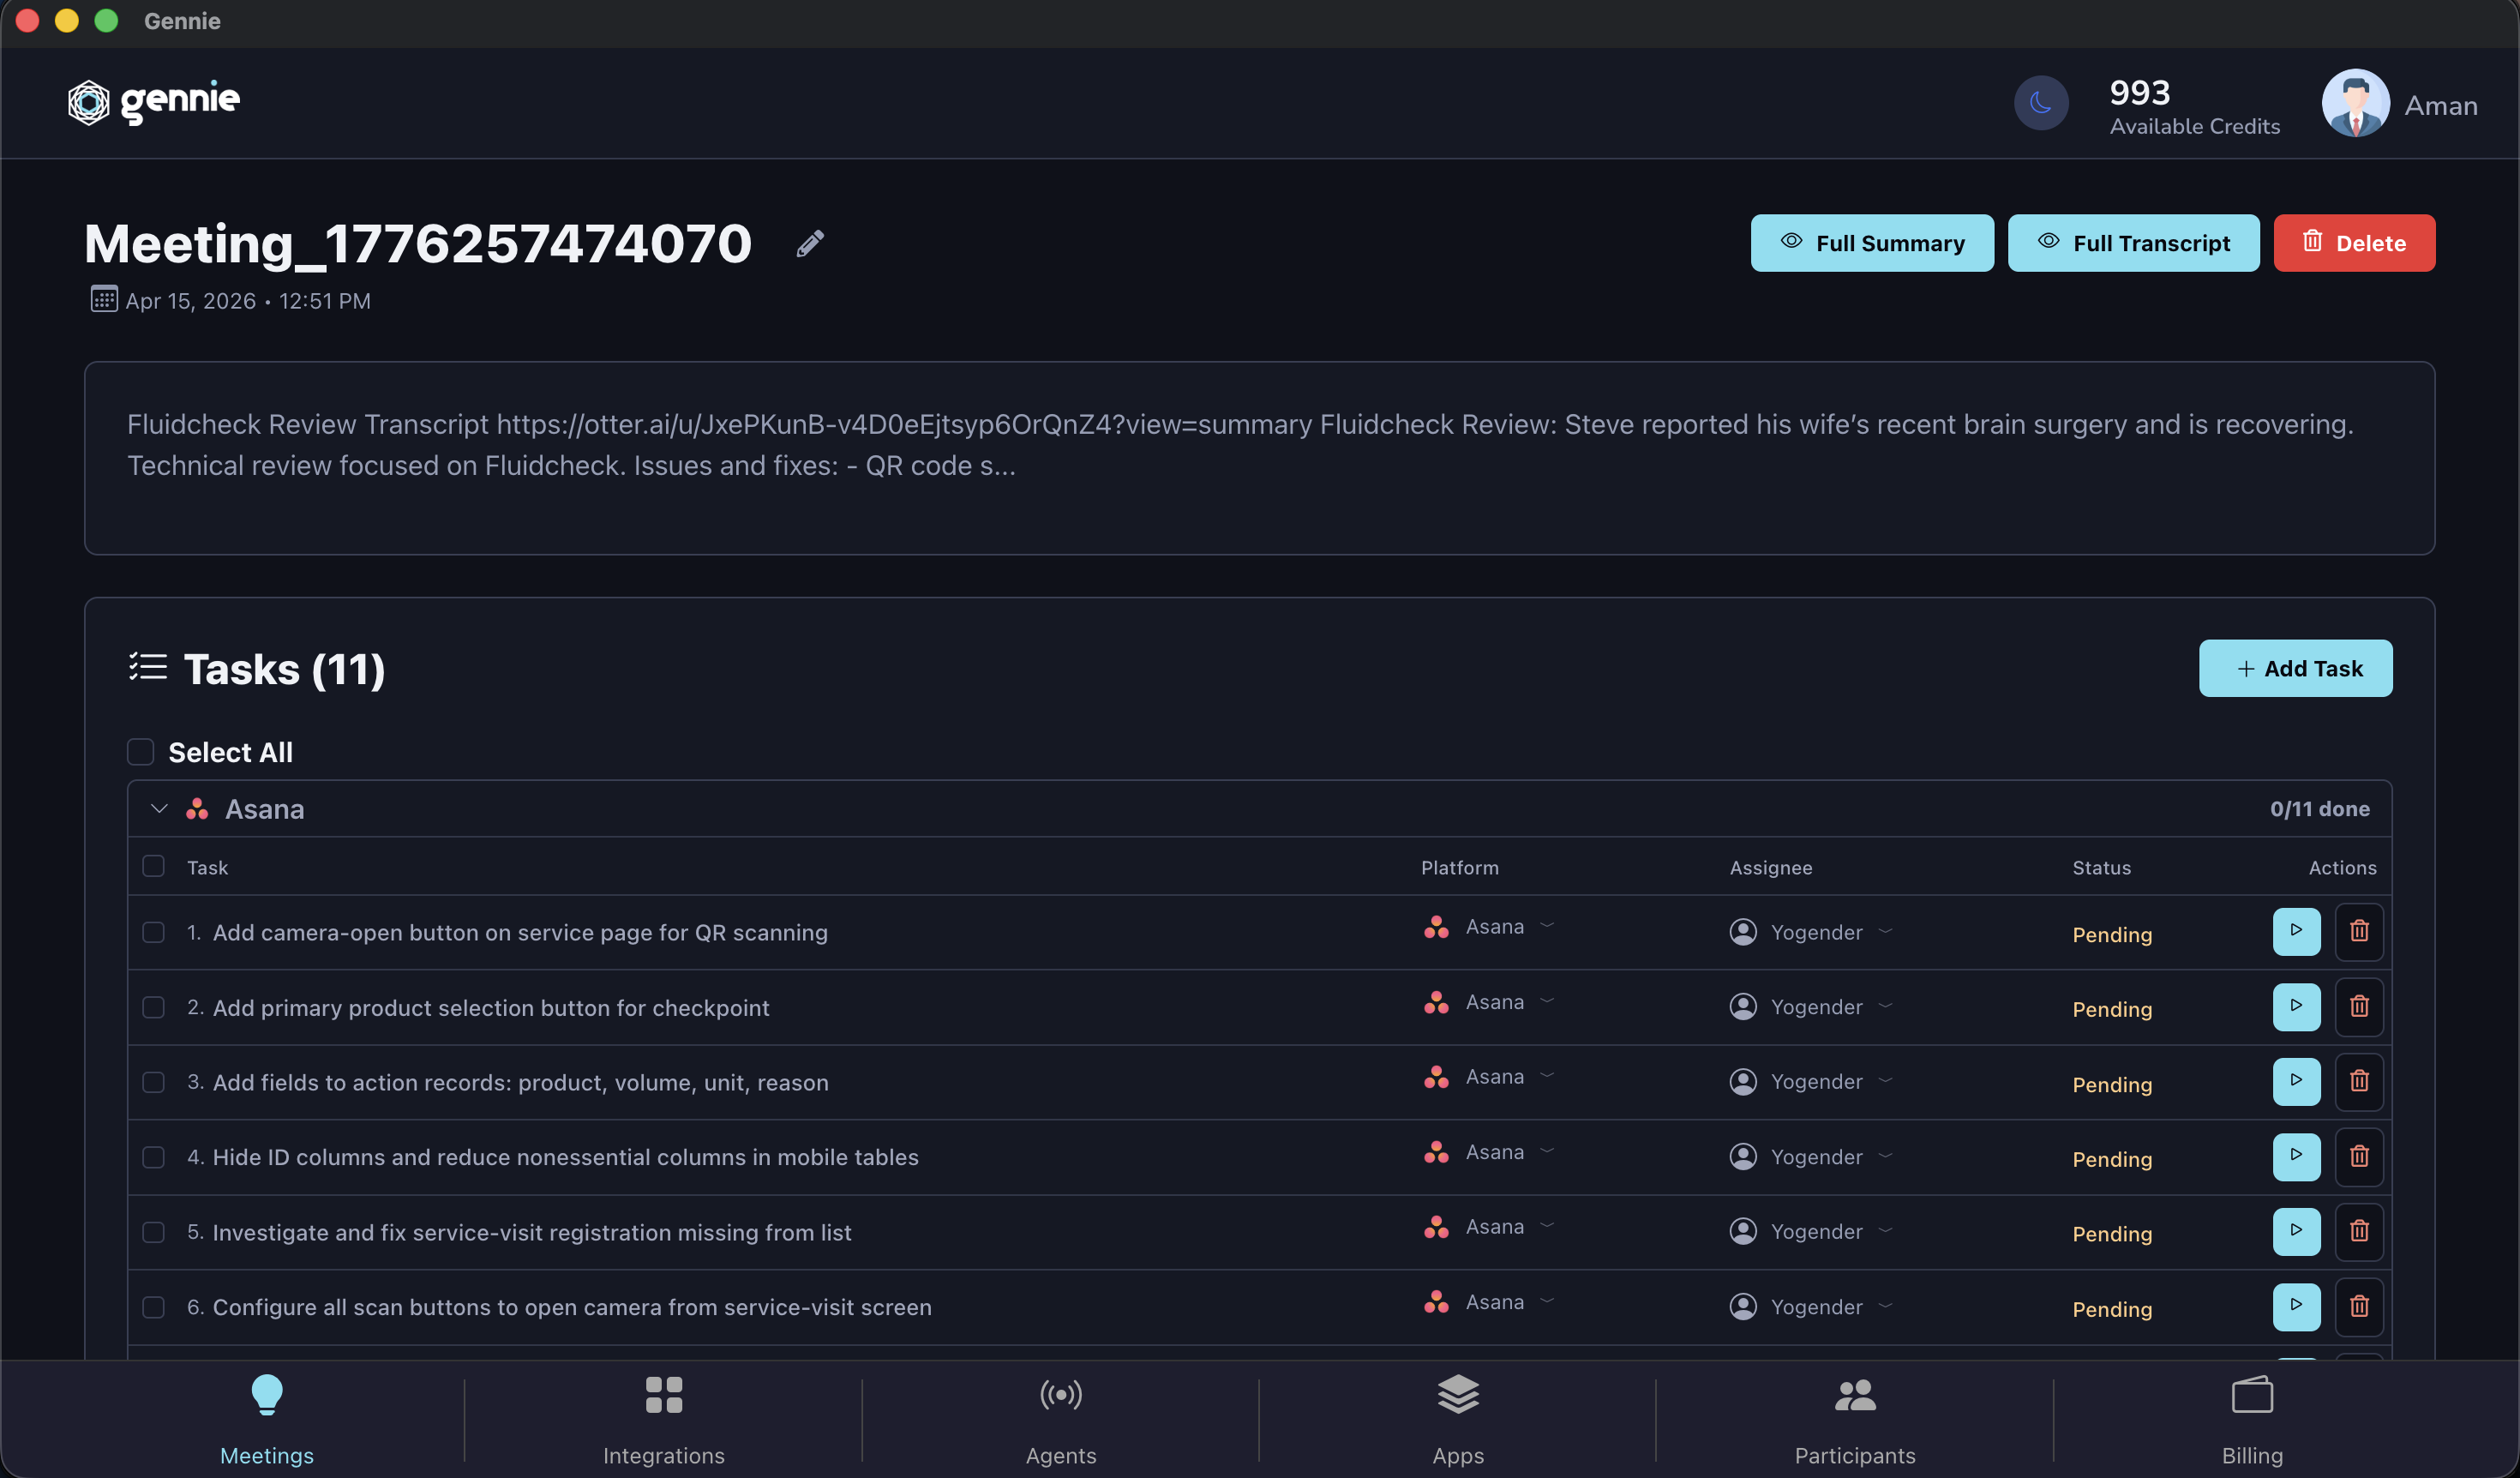
Task: Check the Select All checkbox
Action: point(140,752)
